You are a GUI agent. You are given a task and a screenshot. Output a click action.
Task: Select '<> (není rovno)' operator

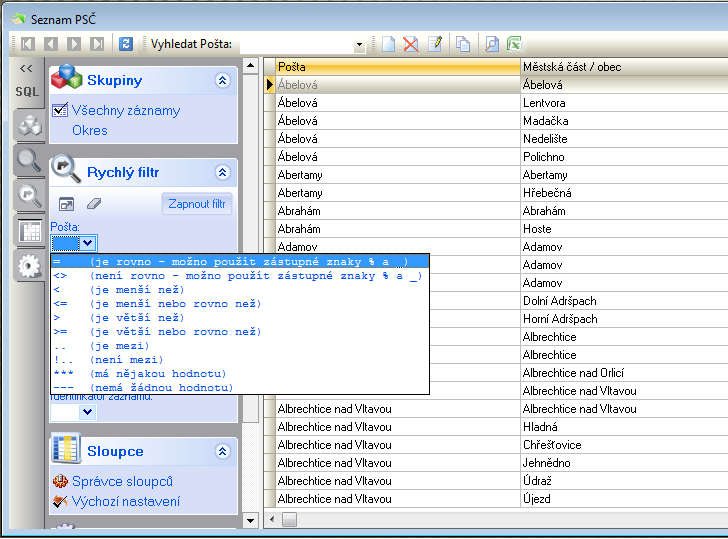coord(240,276)
